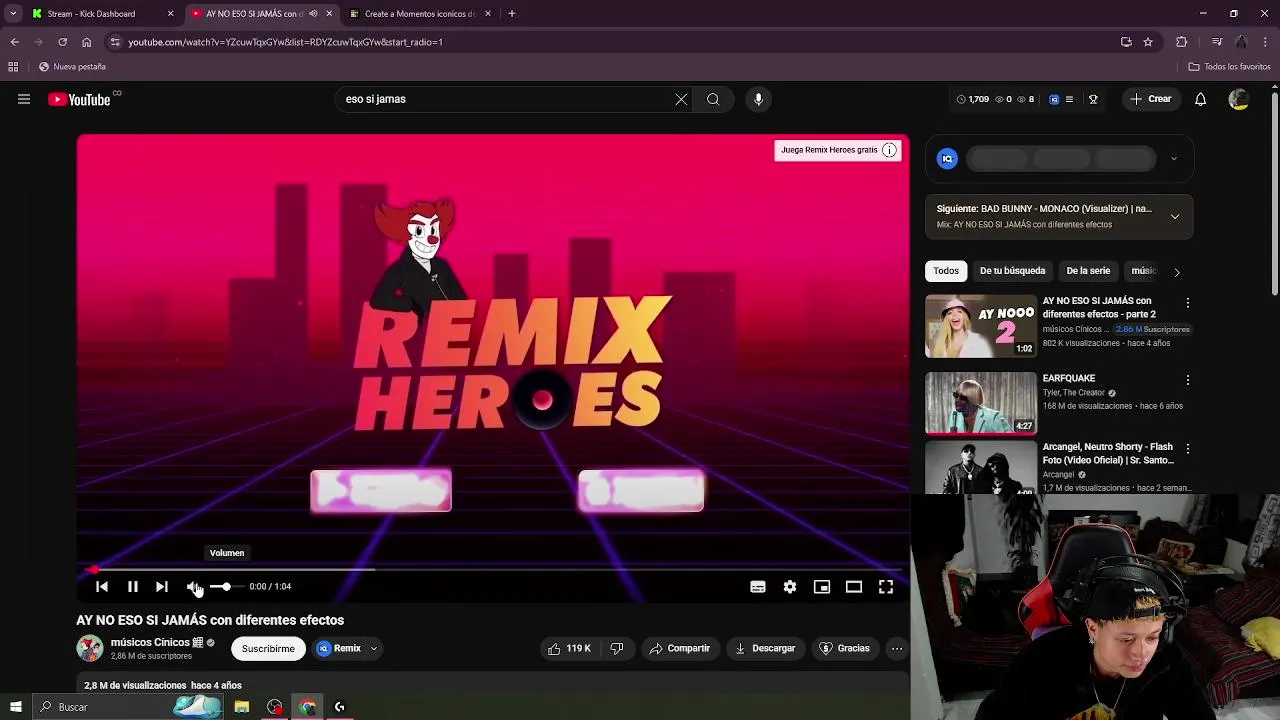This screenshot has height=720, width=1280.
Task: Open the notifications bell
Action: pyautogui.click(x=1200, y=99)
